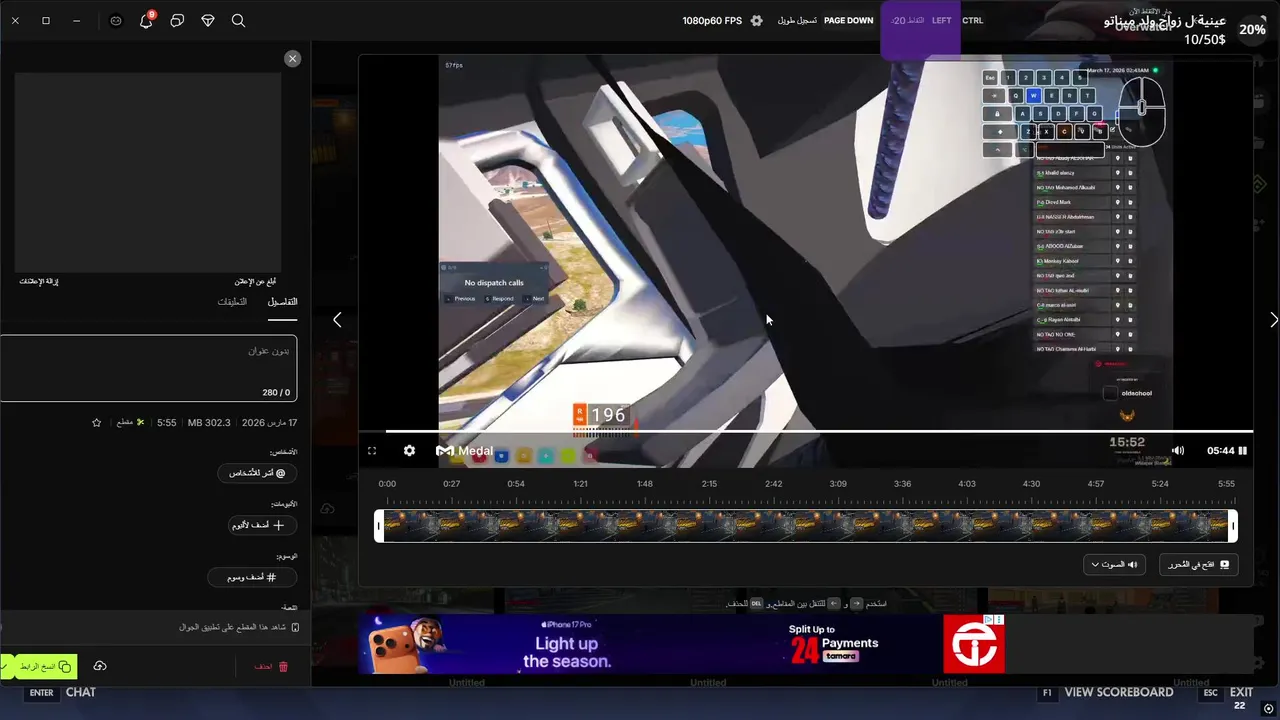Switch to the التفاصيل details tab

coord(282,302)
